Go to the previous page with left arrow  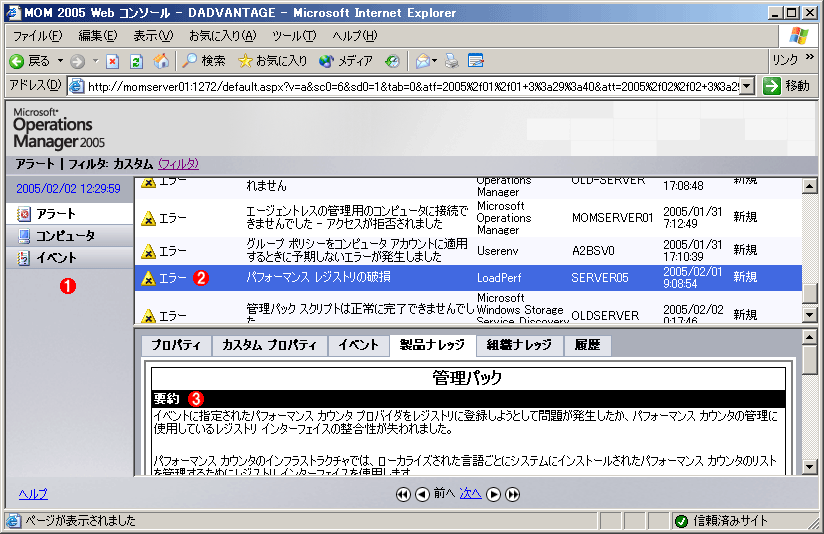422,495
